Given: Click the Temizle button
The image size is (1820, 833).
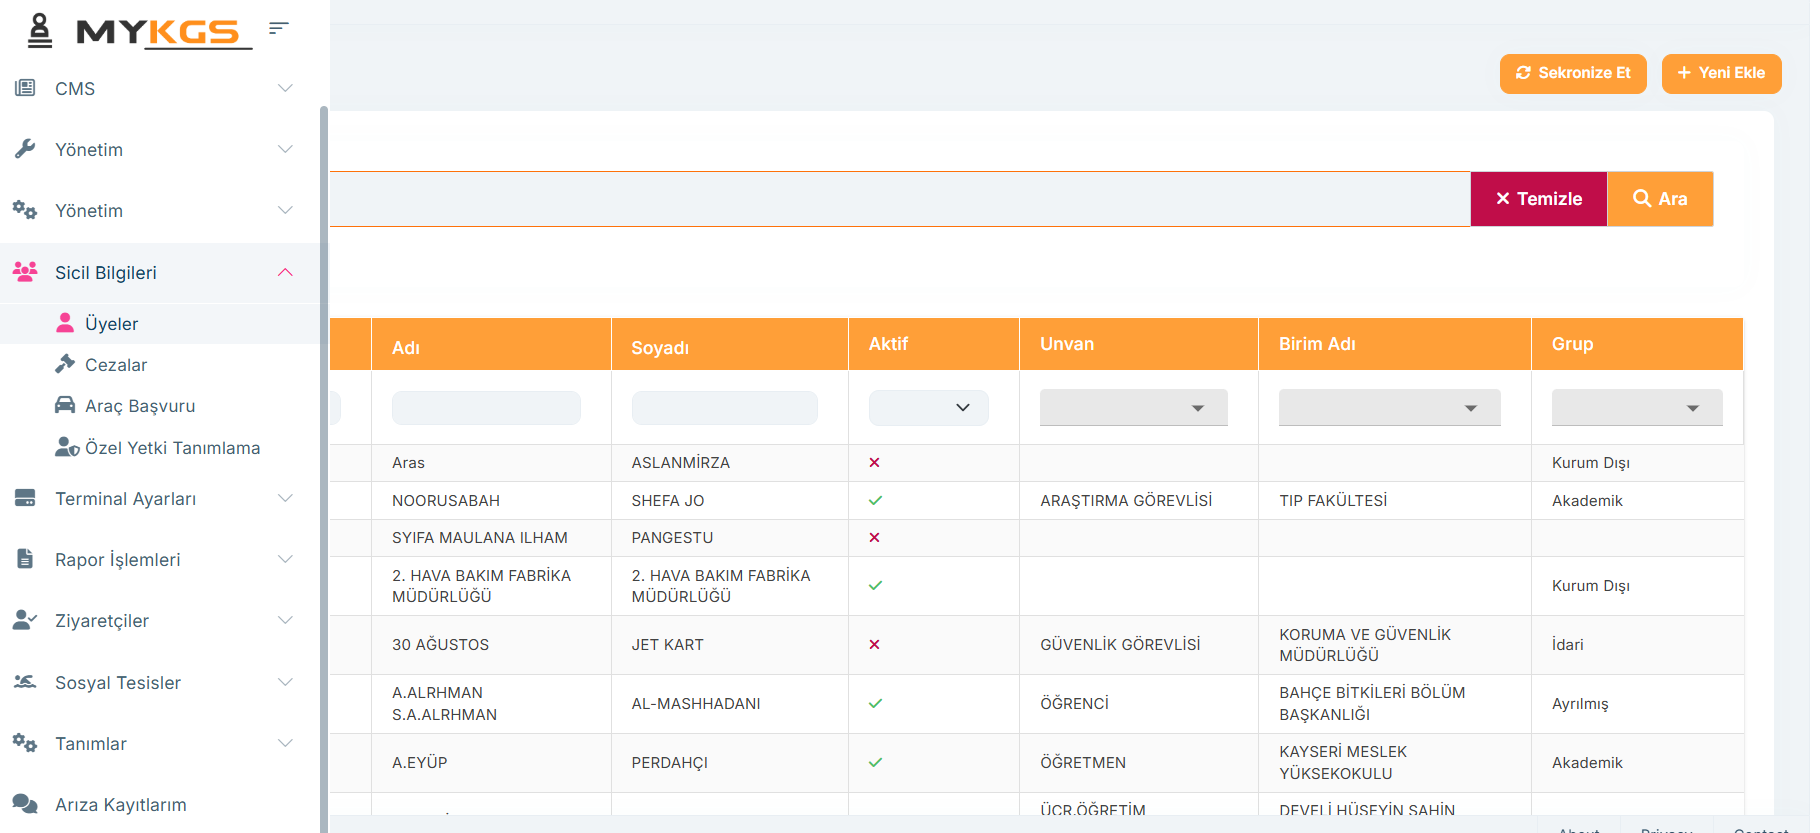Looking at the screenshot, I should [x=1538, y=199].
